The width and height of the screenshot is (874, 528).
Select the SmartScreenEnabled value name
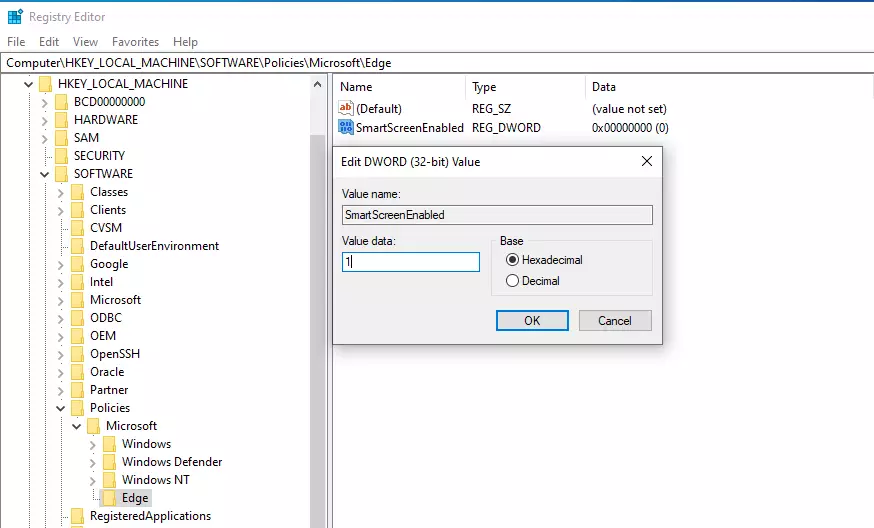click(410, 128)
